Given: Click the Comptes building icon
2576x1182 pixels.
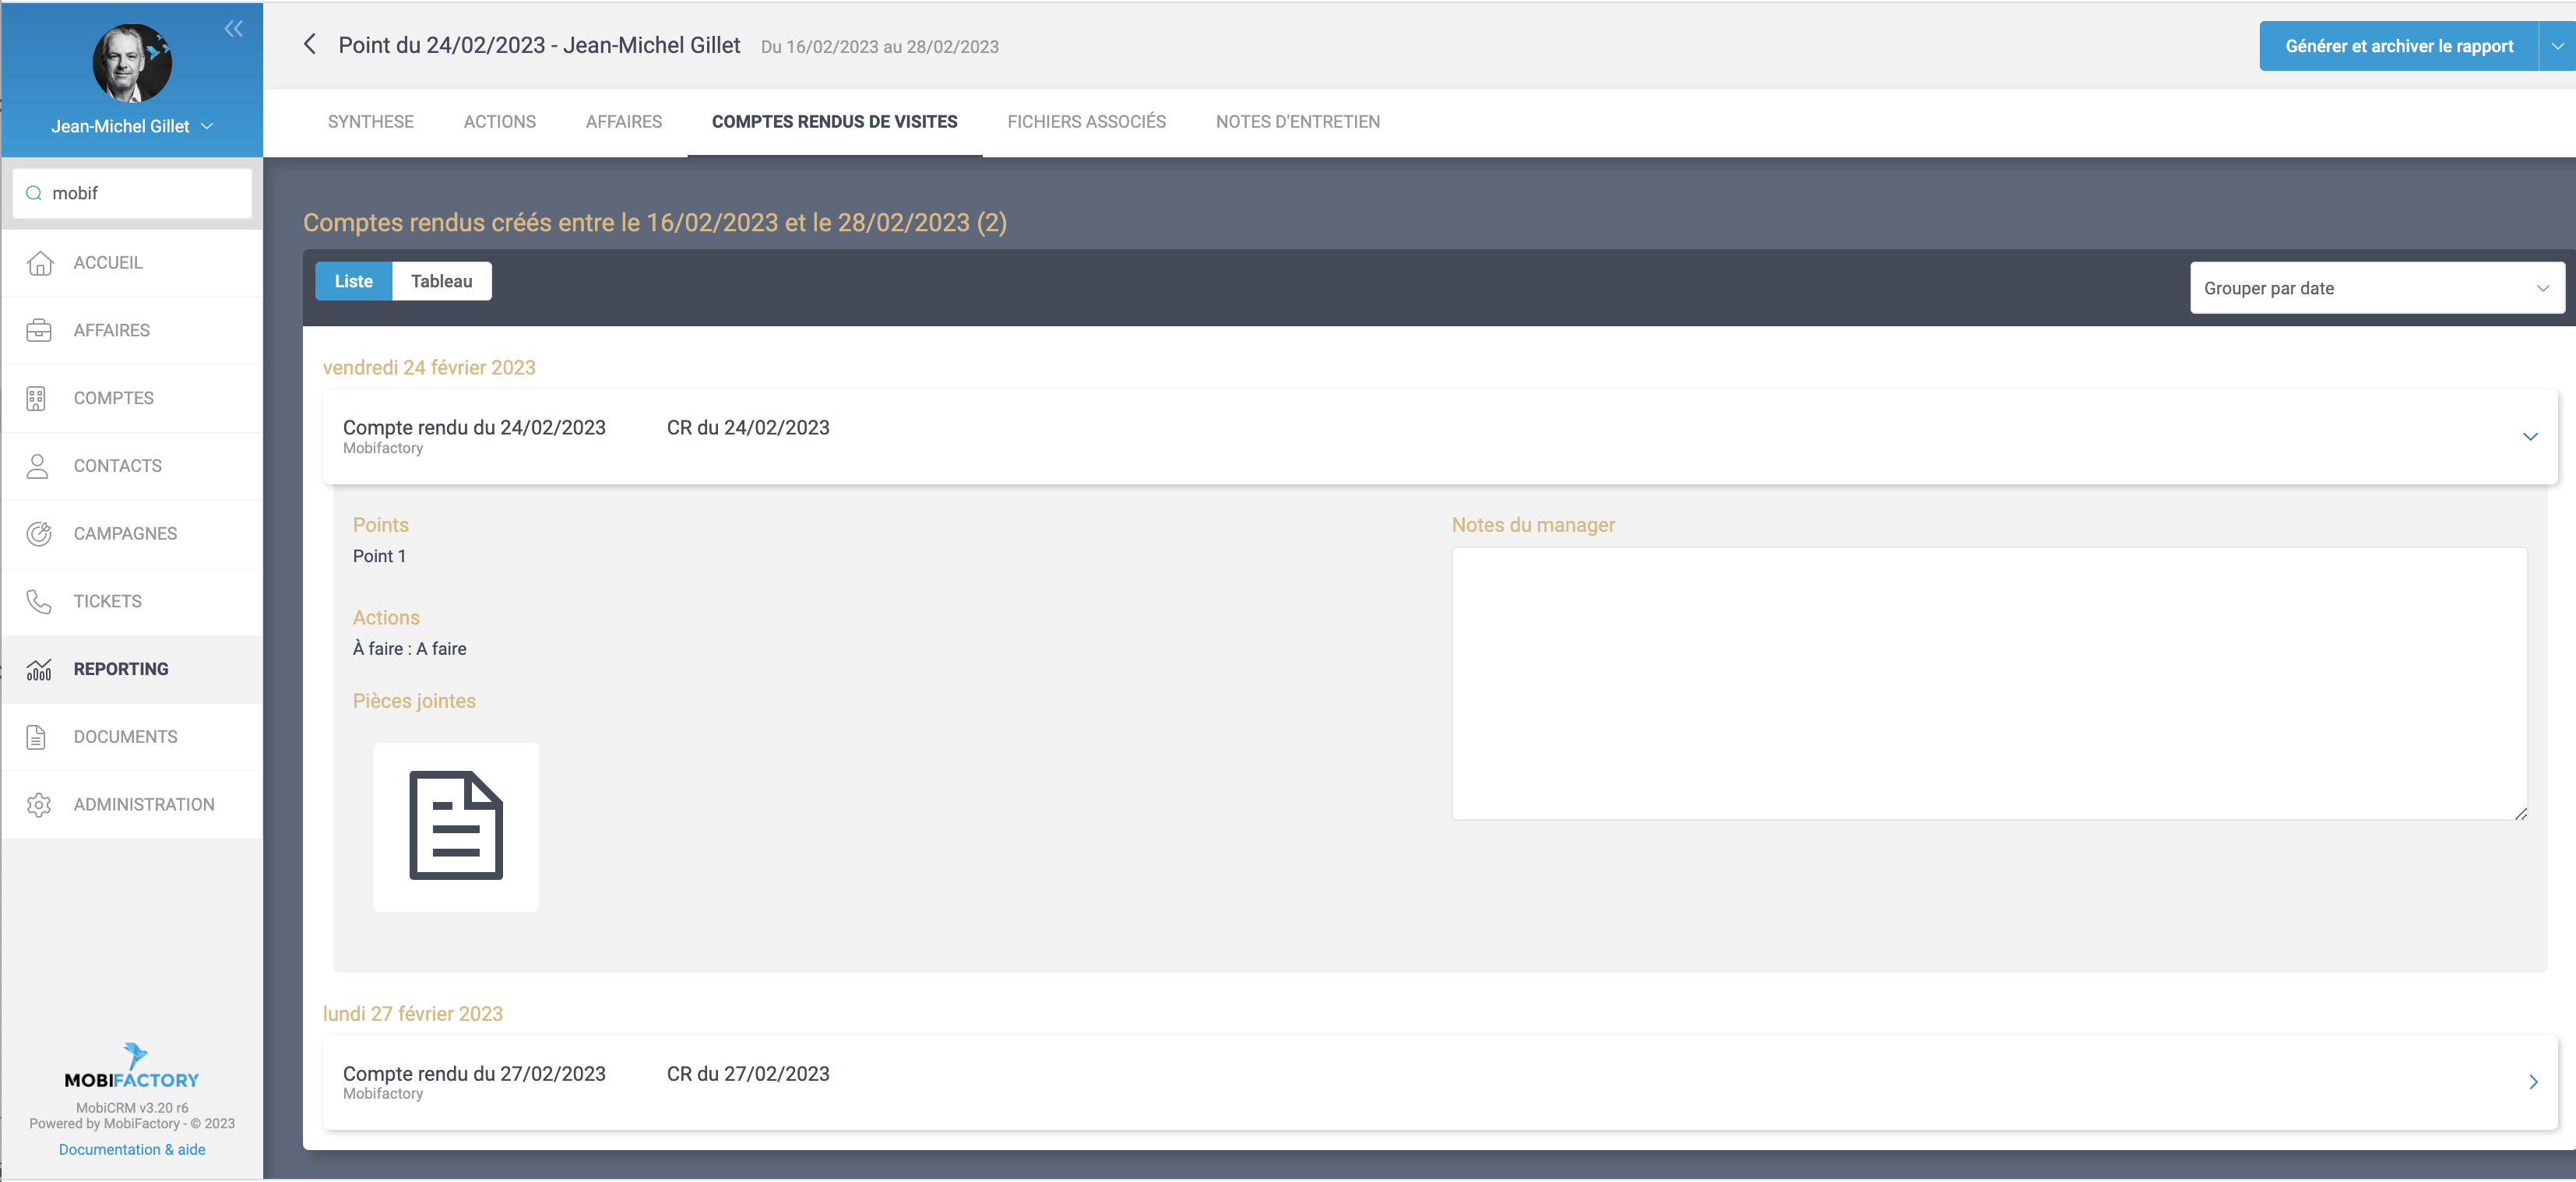Looking at the screenshot, I should coord(37,398).
